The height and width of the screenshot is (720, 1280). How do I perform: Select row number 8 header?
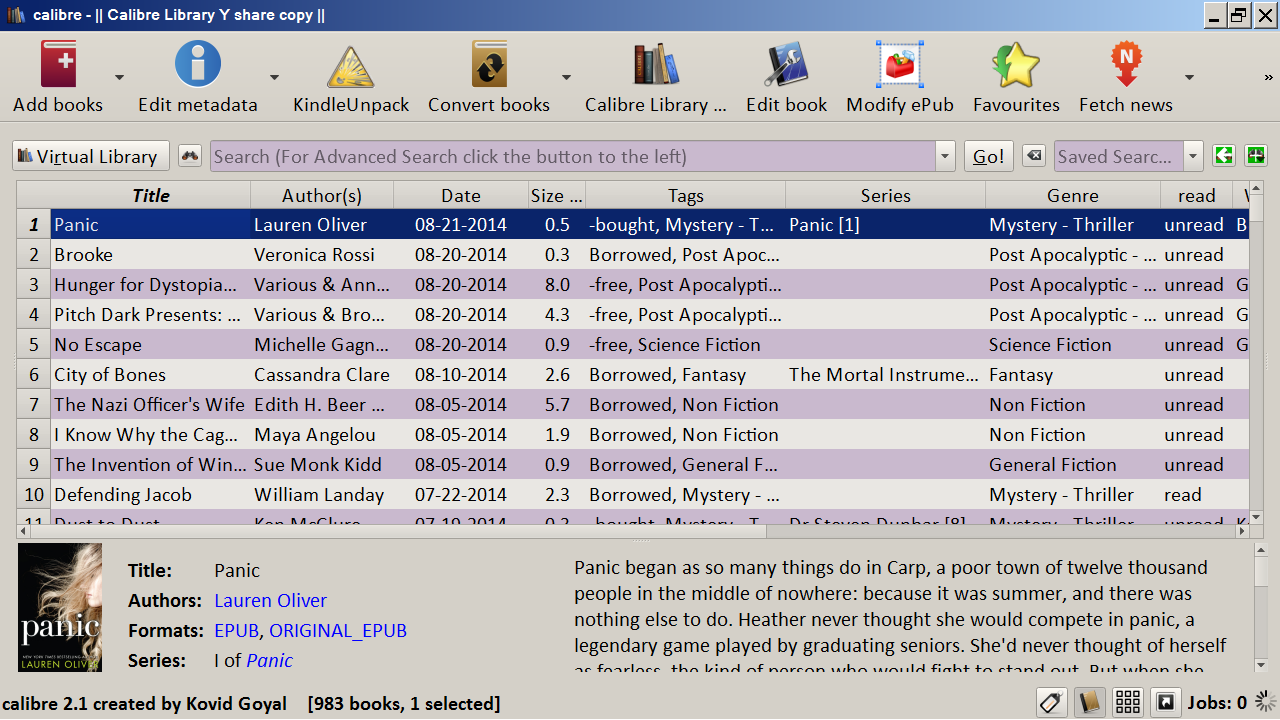pos(34,435)
